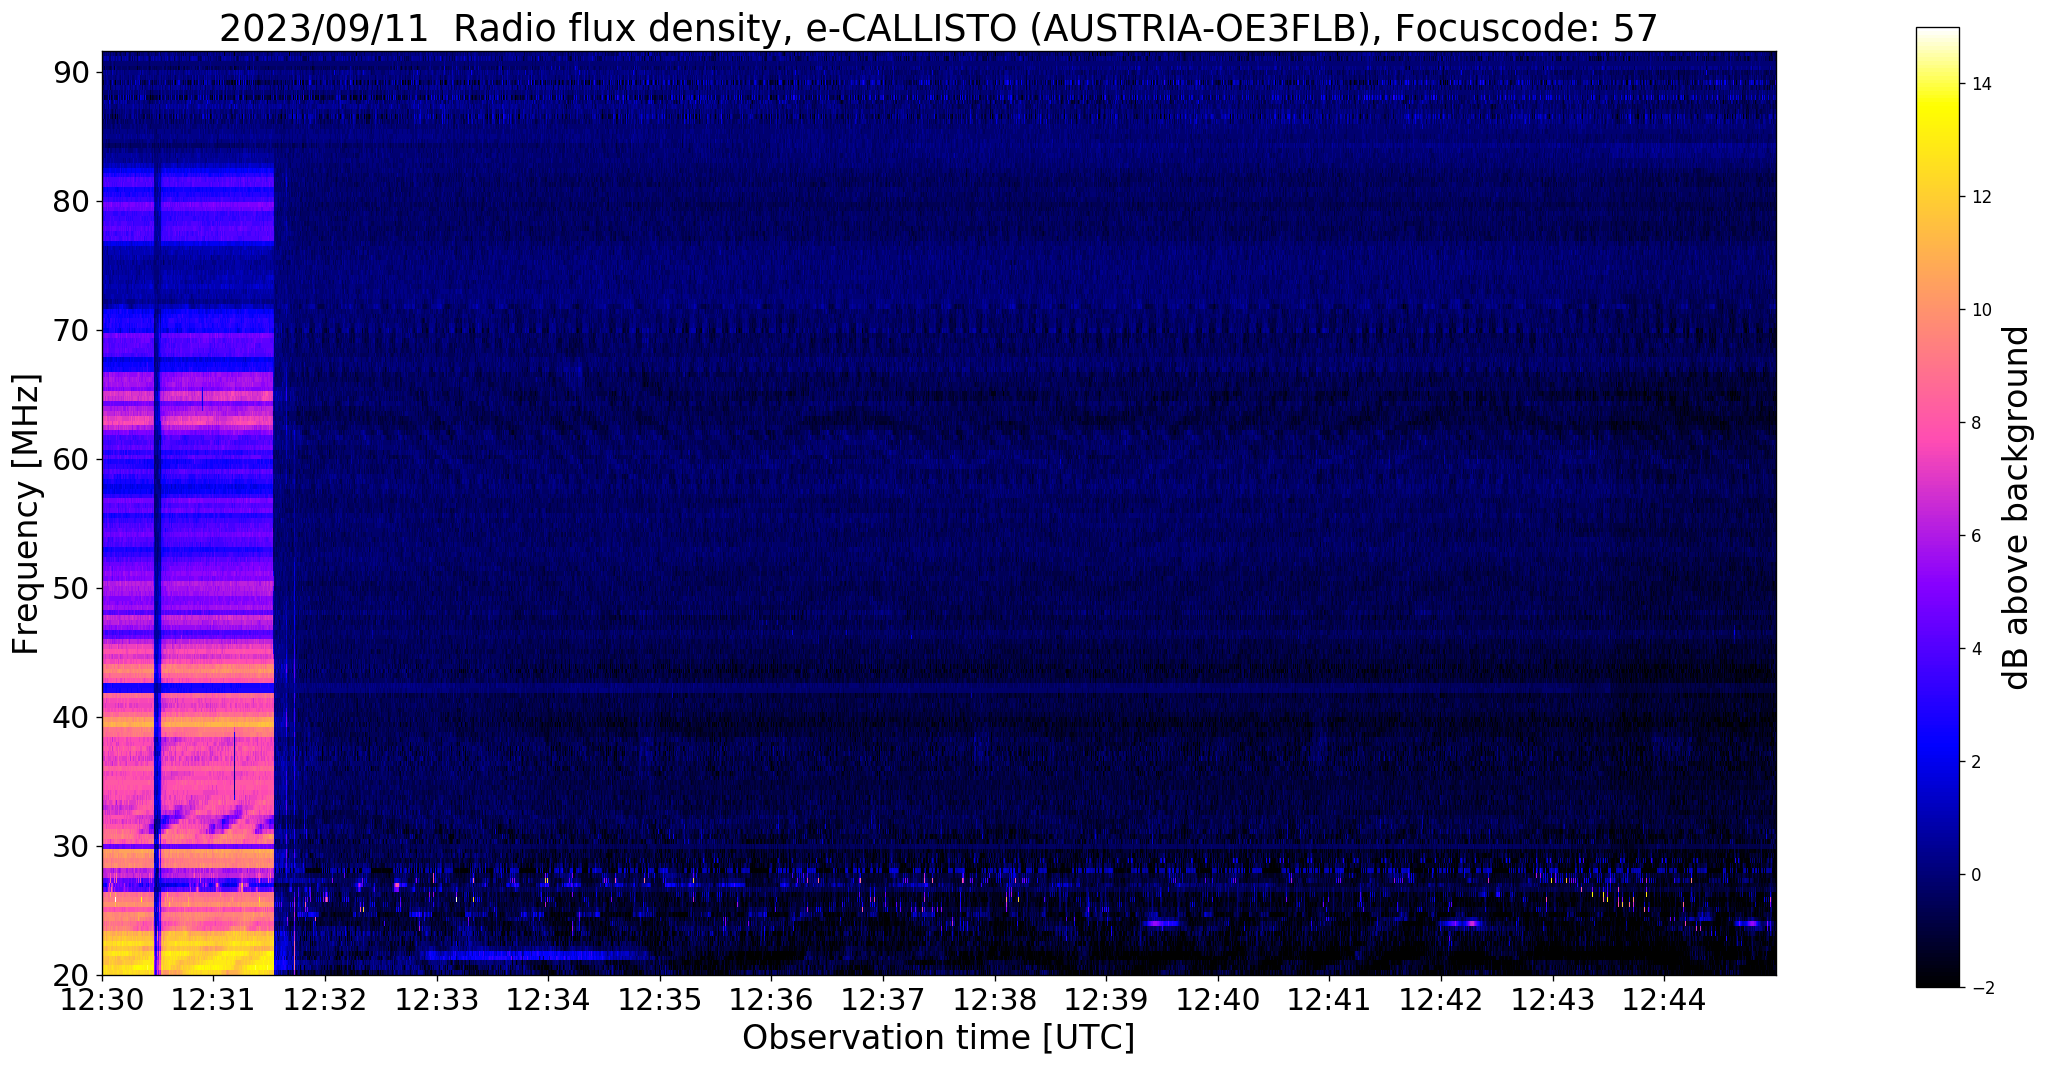
Task: Click the 30 MHz frequency tick label
Action: (x=71, y=846)
